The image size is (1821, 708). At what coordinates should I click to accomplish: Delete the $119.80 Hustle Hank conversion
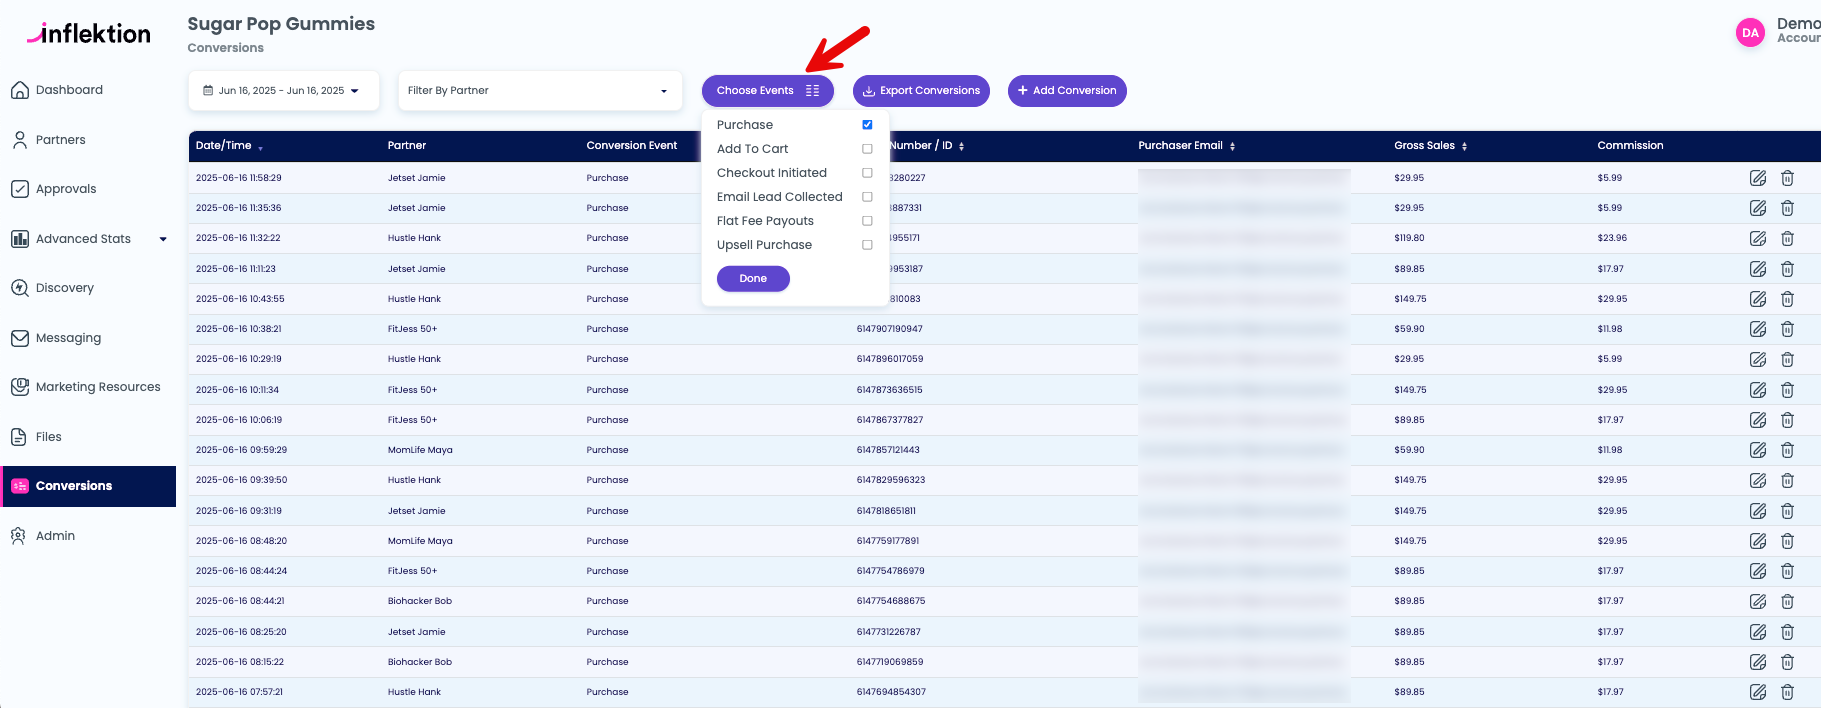(1787, 238)
